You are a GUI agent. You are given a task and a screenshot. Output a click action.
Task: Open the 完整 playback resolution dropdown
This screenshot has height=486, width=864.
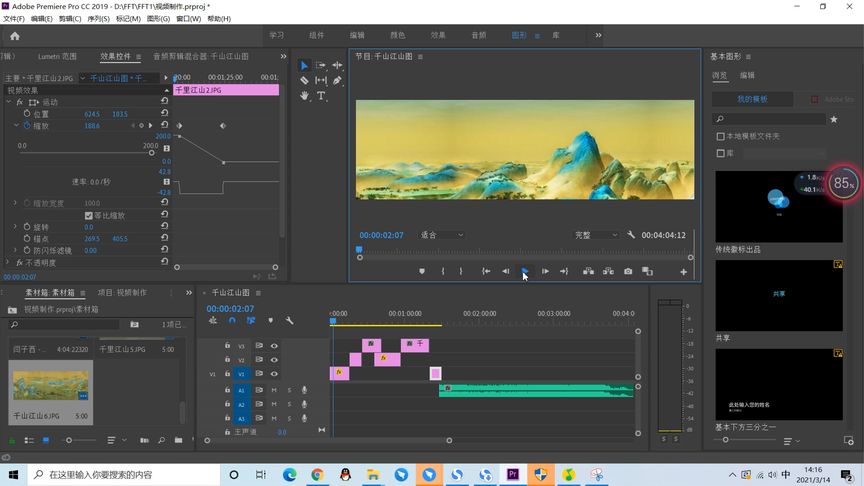[x=595, y=235]
